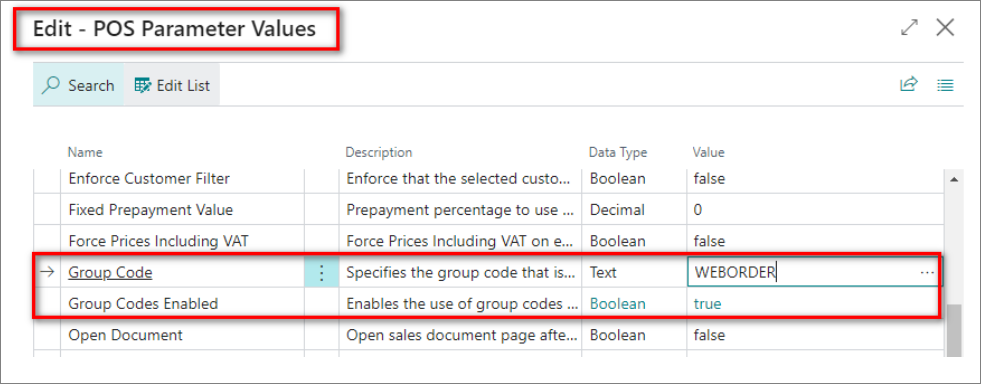Click the false value of Open Document
This screenshot has height=384, width=981.
[x=709, y=335]
